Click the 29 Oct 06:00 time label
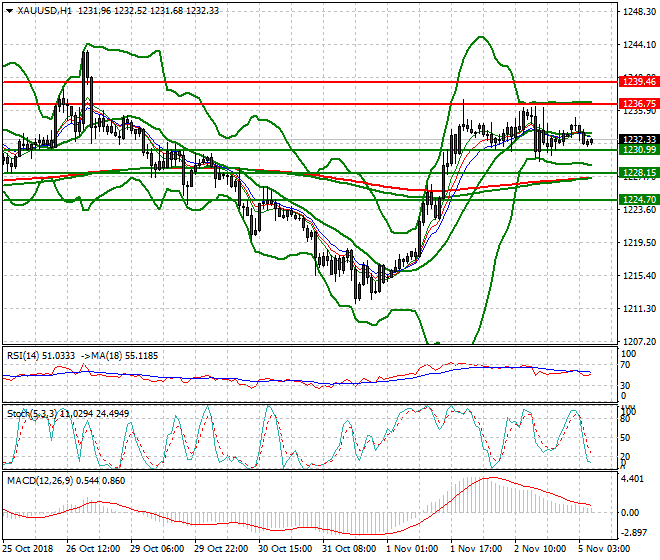This screenshot has height=560, width=660. point(157,549)
